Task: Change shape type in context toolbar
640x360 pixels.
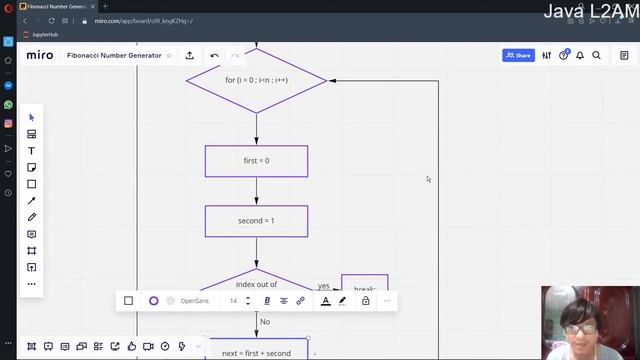Action: pos(129,301)
